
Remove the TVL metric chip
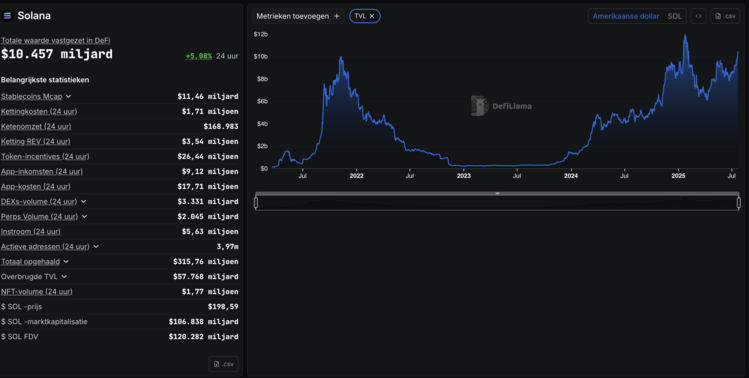point(372,16)
